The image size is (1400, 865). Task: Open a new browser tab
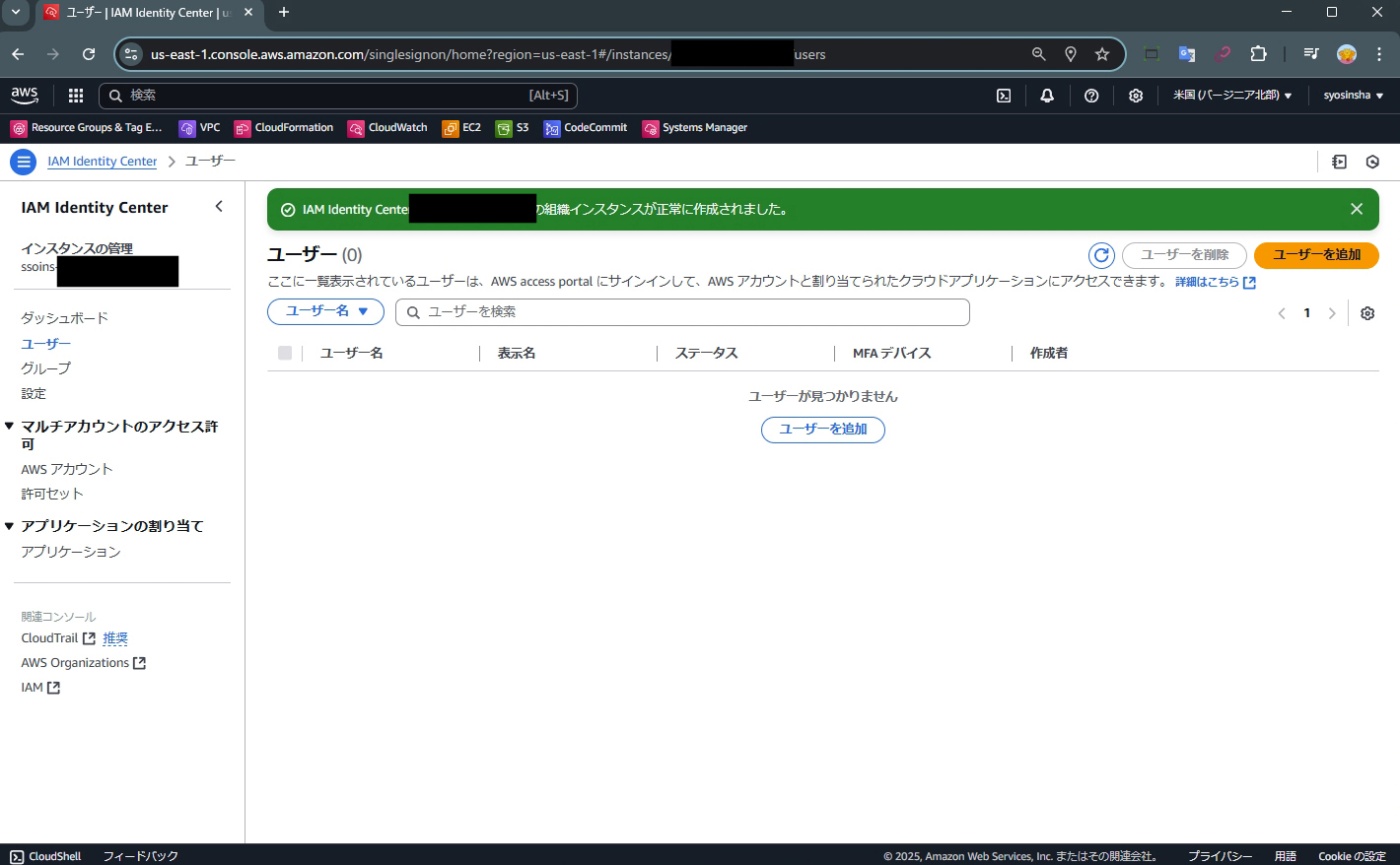[284, 12]
